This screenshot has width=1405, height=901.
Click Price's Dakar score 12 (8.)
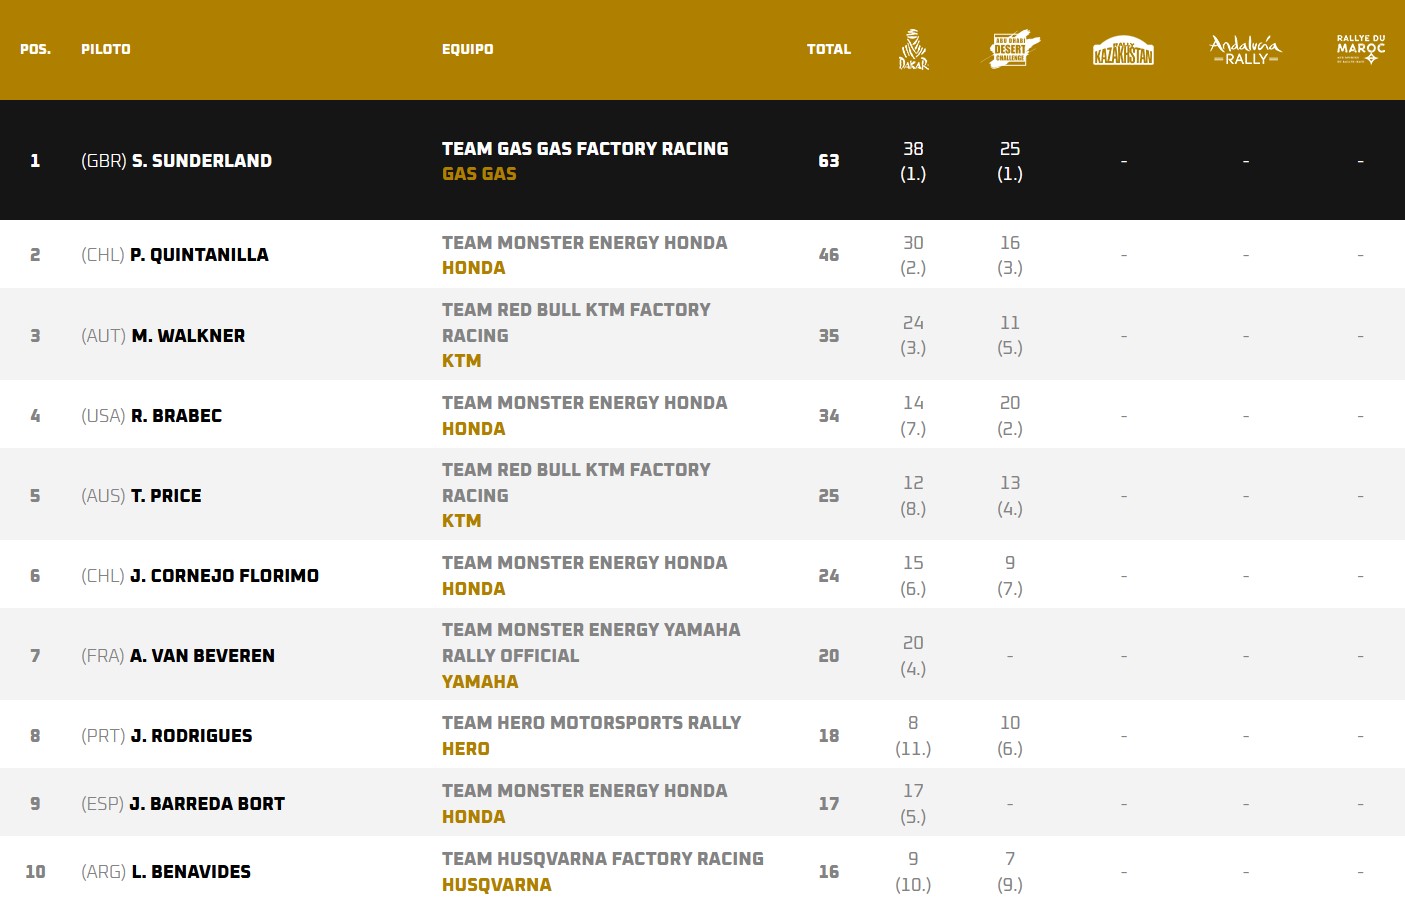click(x=913, y=495)
